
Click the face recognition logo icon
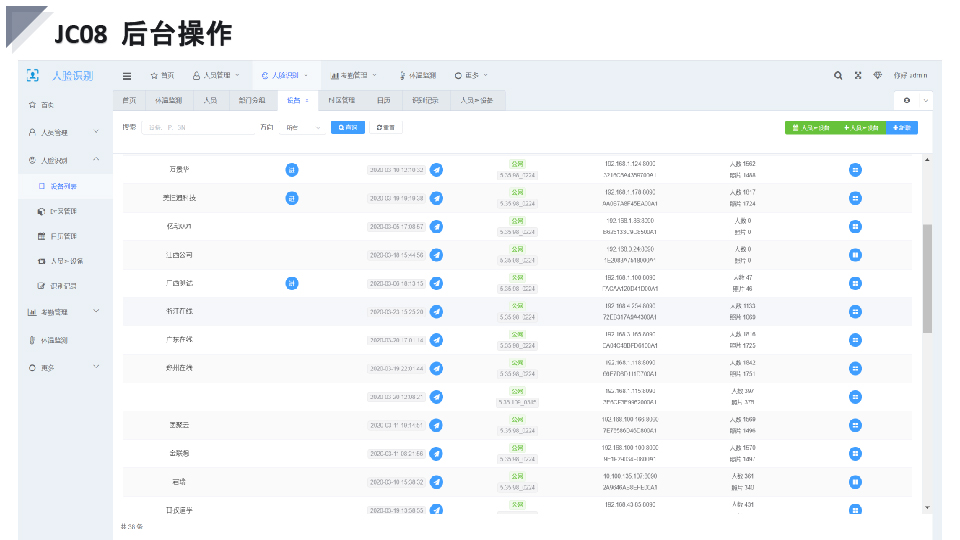33,75
